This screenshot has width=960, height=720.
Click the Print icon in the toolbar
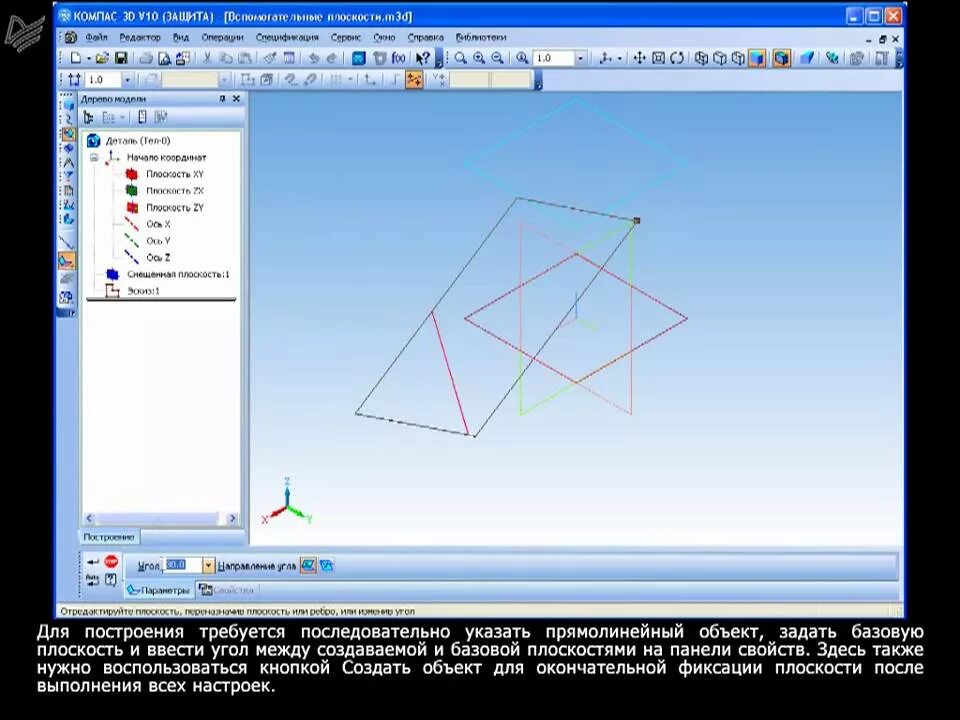(146, 58)
